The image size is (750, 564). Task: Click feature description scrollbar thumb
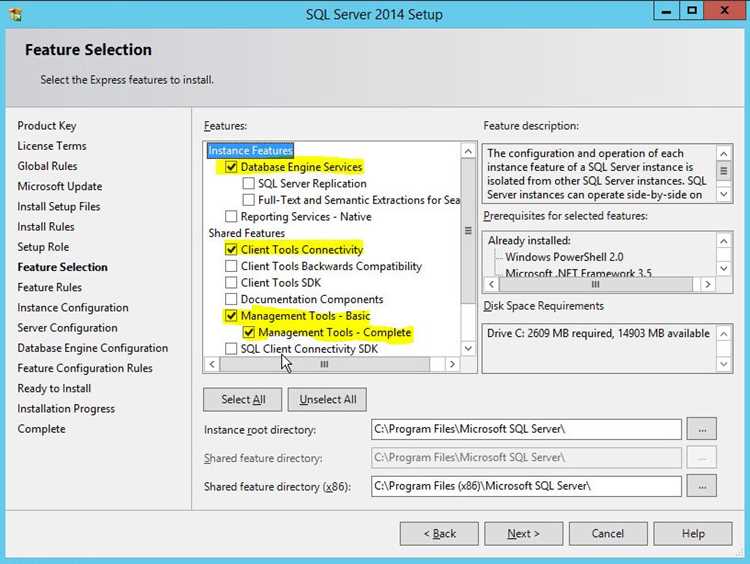tap(724, 171)
